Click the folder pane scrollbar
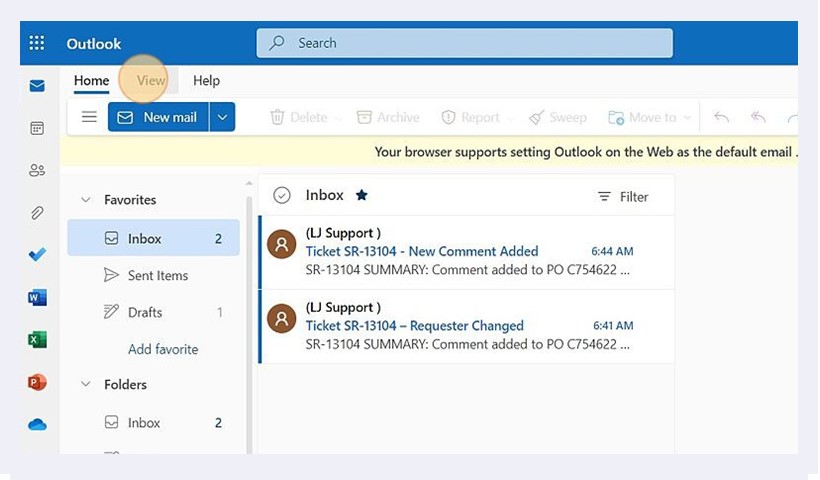Viewport: 820px width, 480px height. (249, 324)
